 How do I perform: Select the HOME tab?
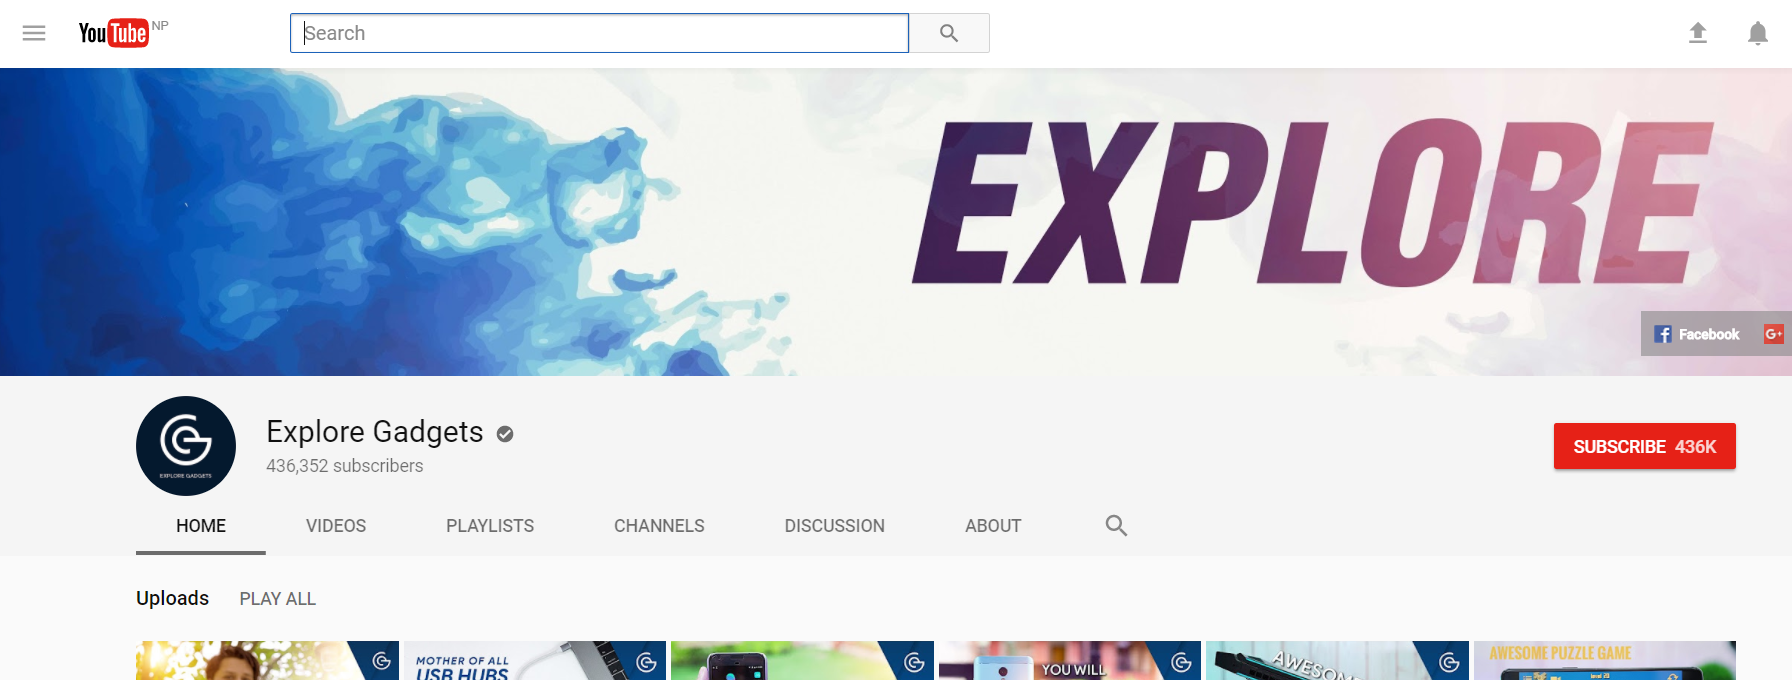(201, 526)
